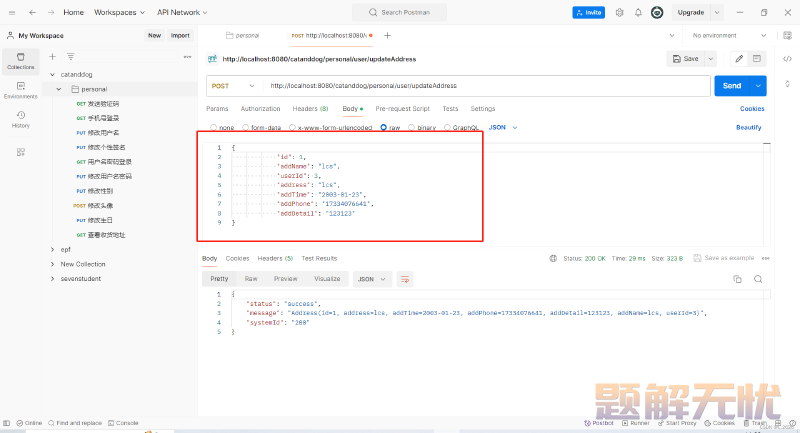
Task: Switch to the request Headers (8) tab
Action: (x=310, y=109)
